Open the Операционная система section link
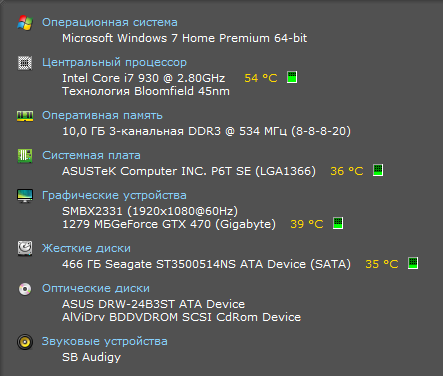Image resolution: width=443 pixels, height=376 pixels. click(110, 22)
